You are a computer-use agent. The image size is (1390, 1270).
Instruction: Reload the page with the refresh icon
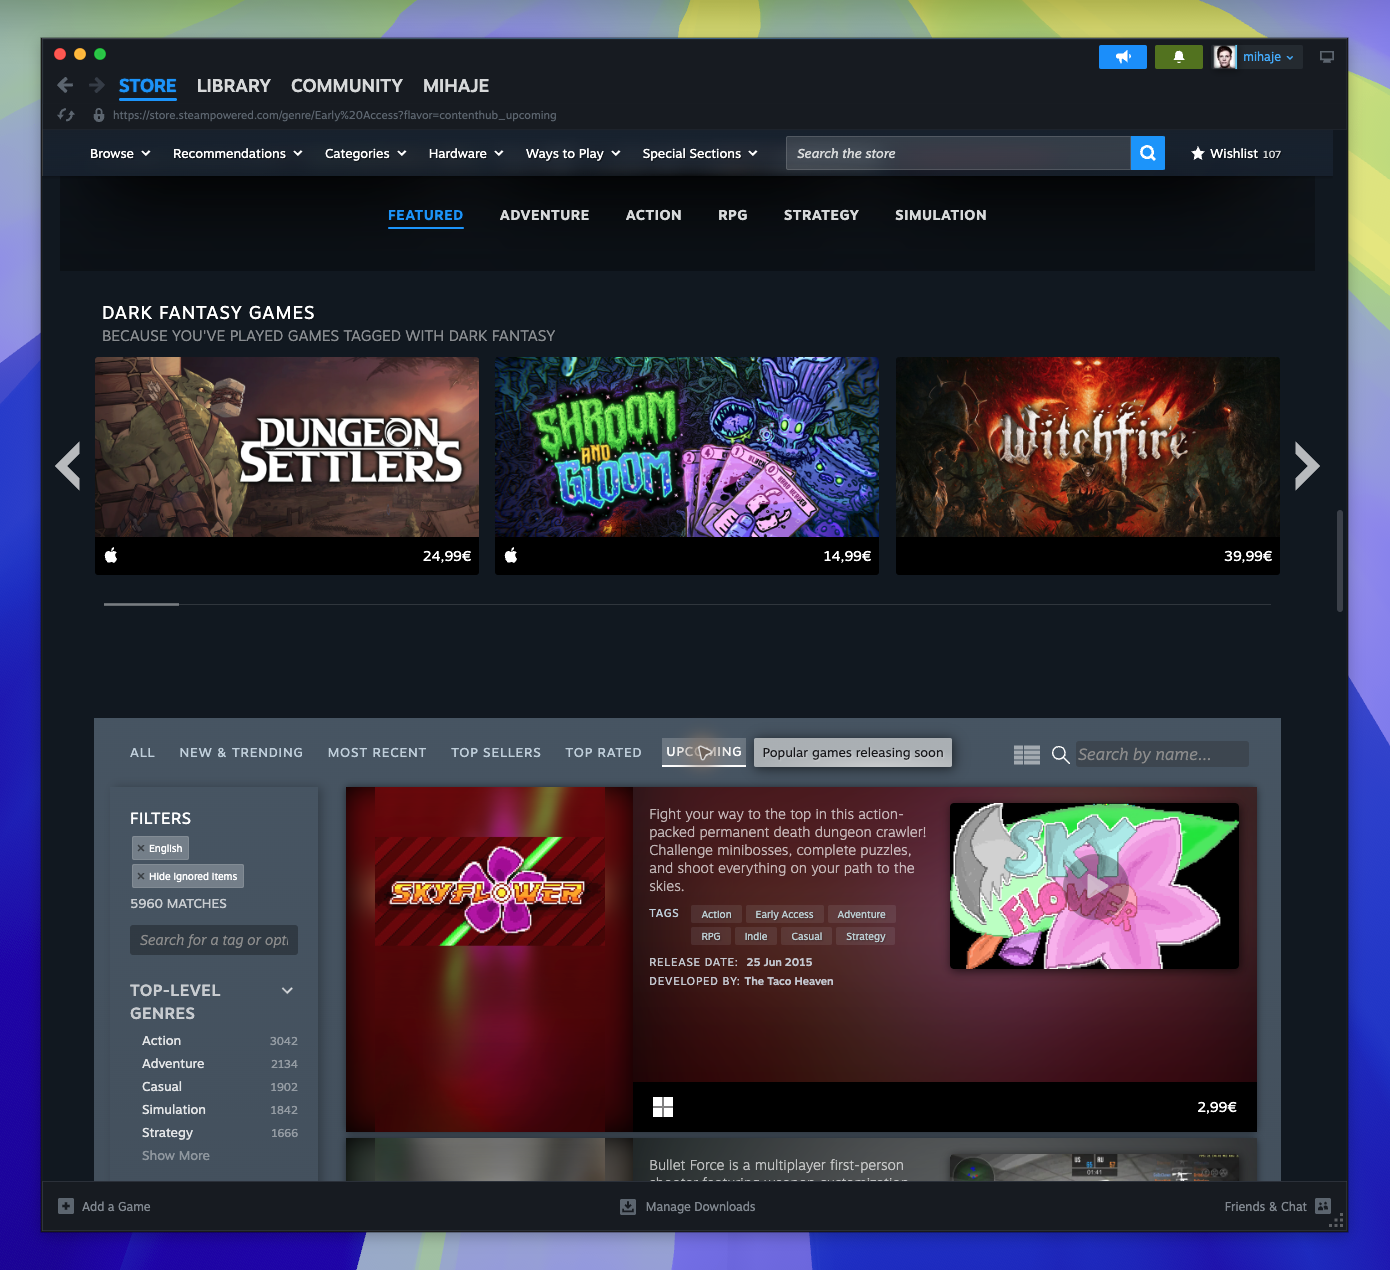point(66,115)
